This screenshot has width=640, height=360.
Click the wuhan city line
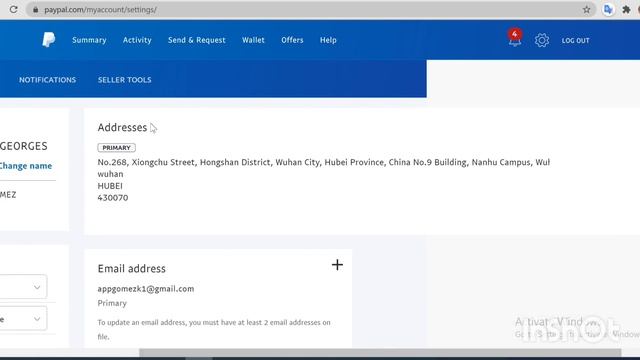[110, 174]
